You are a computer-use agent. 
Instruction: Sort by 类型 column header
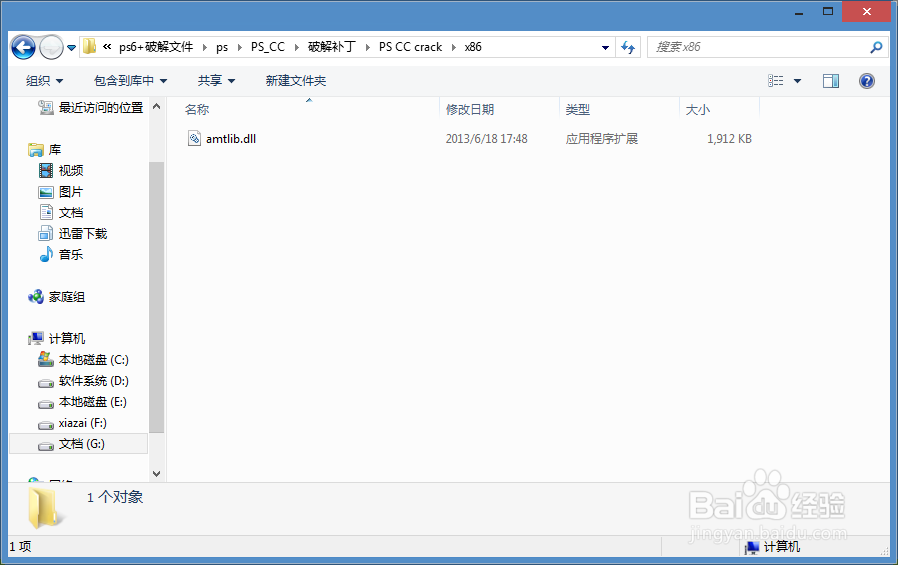[577, 109]
